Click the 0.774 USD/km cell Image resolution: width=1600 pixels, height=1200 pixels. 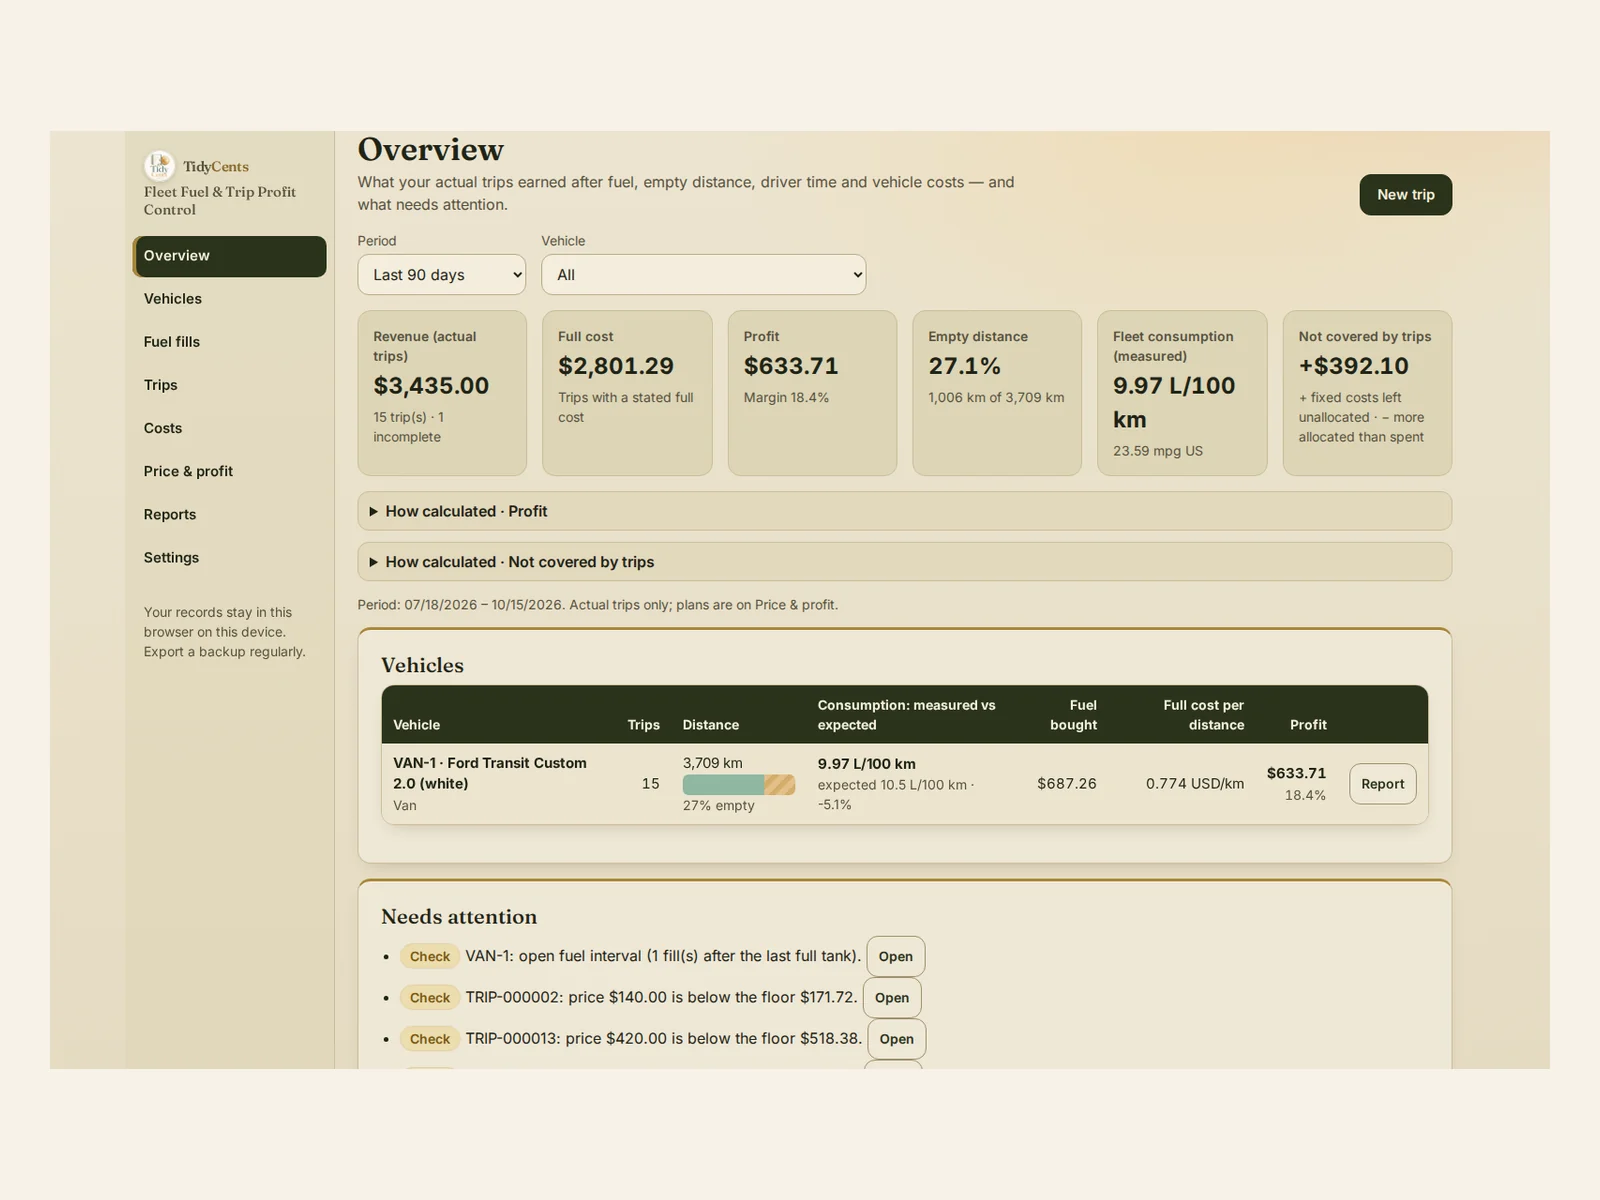tap(1195, 784)
